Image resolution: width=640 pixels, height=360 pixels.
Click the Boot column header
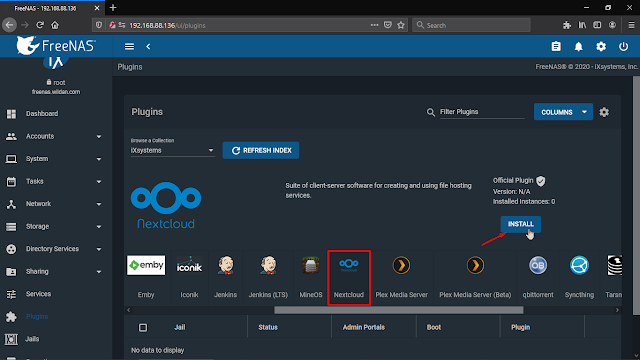(433, 327)
